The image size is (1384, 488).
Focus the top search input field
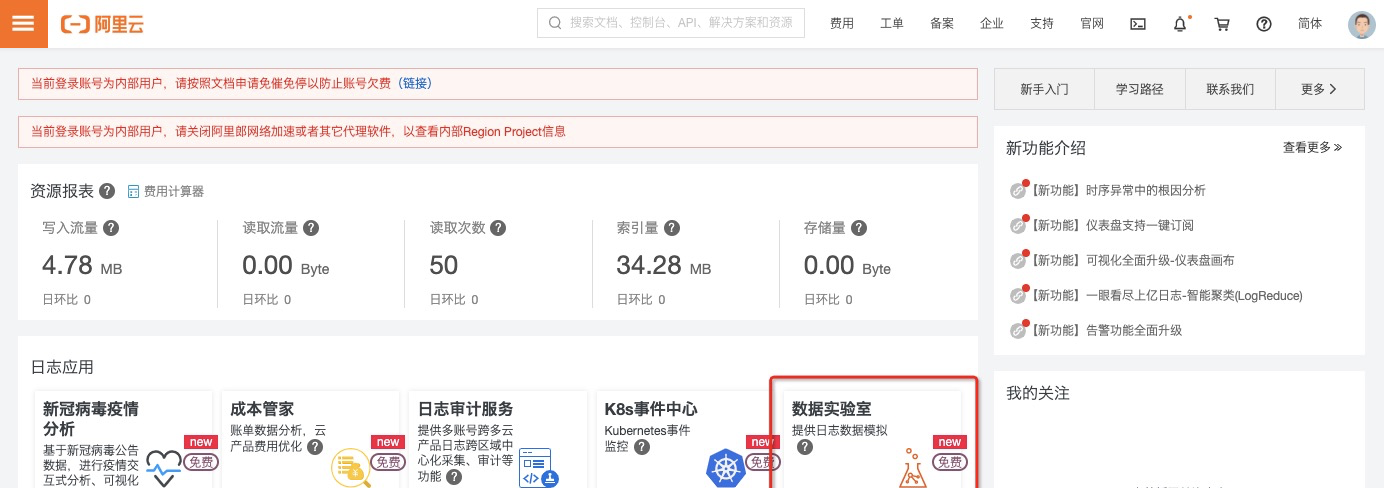671,23
